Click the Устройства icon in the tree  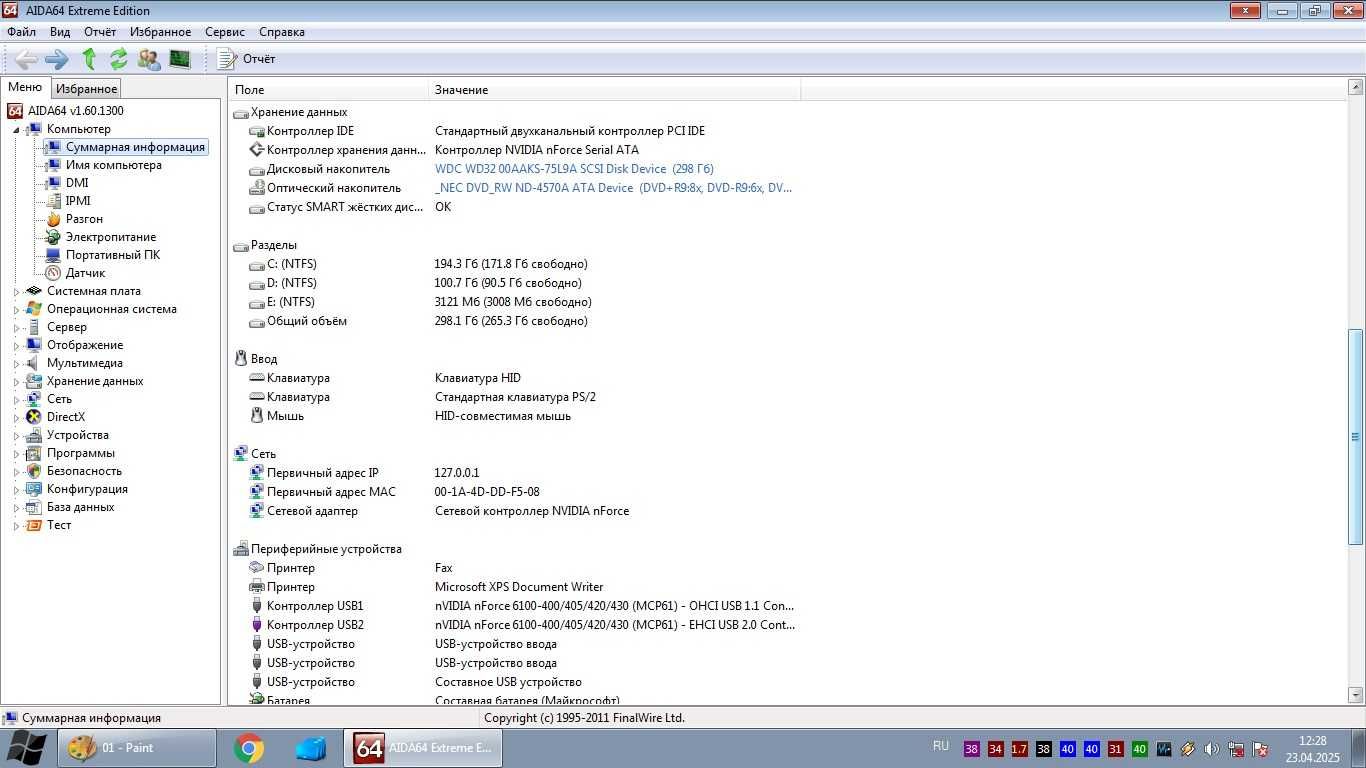[x=34, y=435]
